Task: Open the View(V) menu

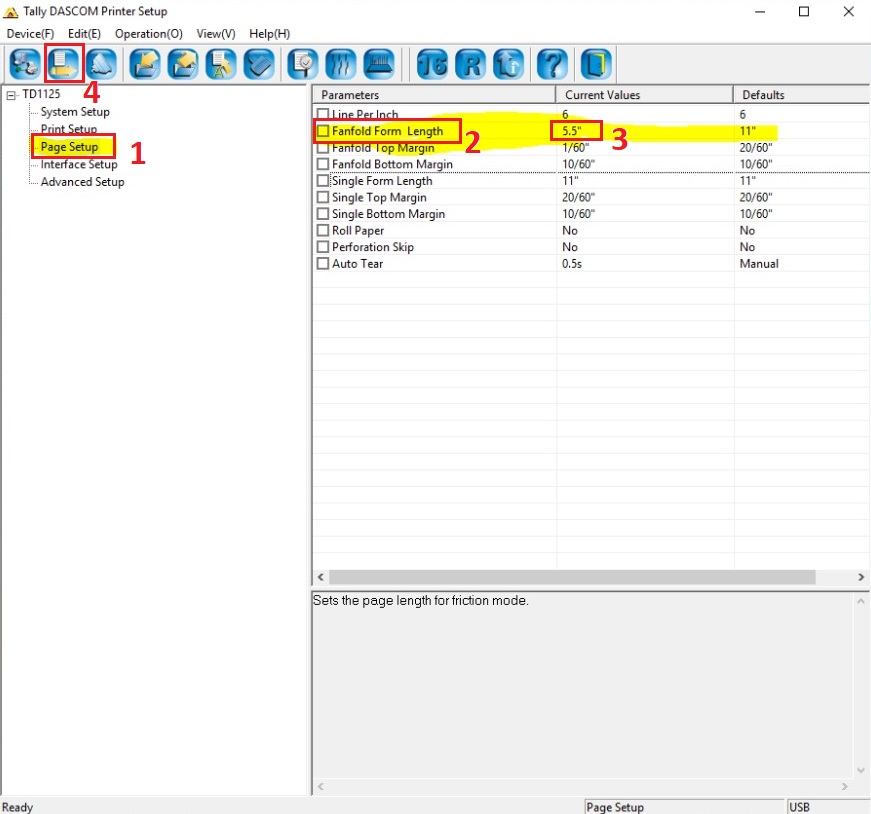Action: pos(216,34)
